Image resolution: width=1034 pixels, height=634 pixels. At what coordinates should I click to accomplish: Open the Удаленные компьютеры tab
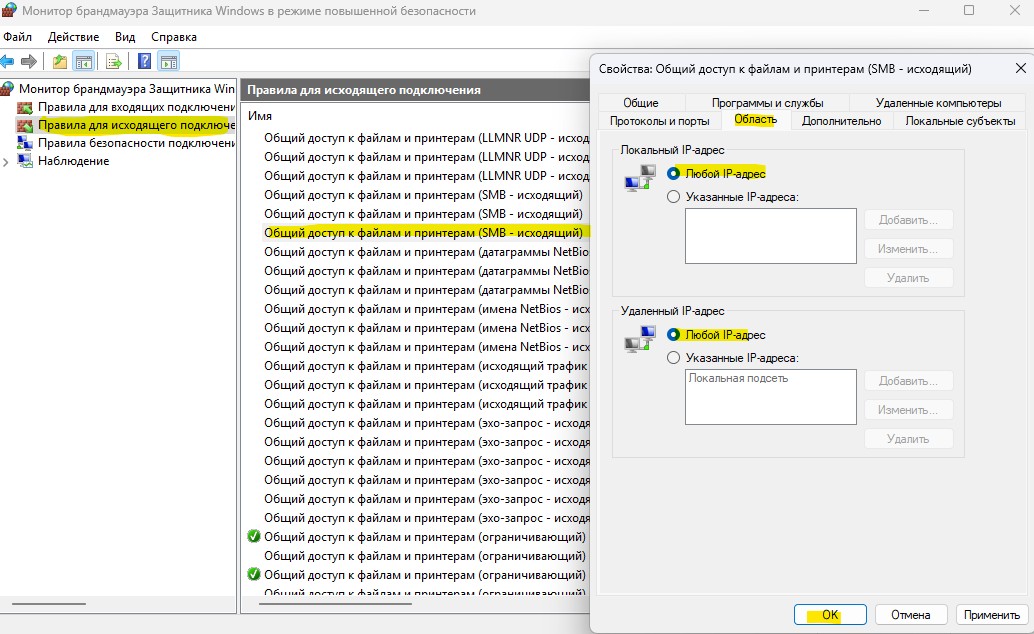[938, 103]
